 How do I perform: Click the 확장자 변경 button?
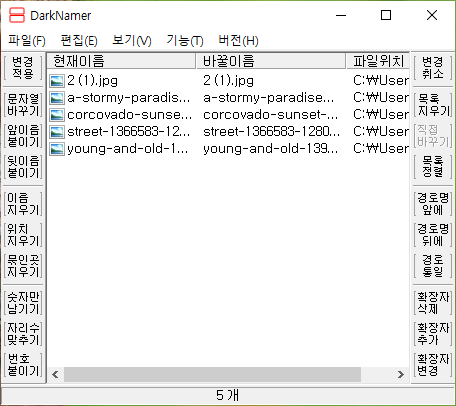(x=433, y=365)
